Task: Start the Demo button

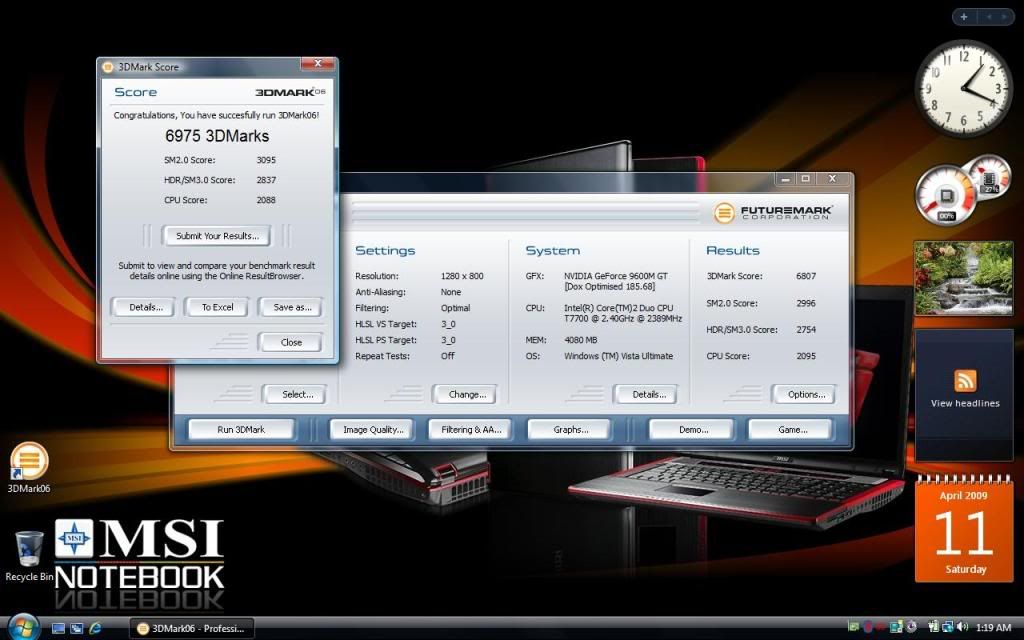Action: pyautogui.click(x=693, y=430)
